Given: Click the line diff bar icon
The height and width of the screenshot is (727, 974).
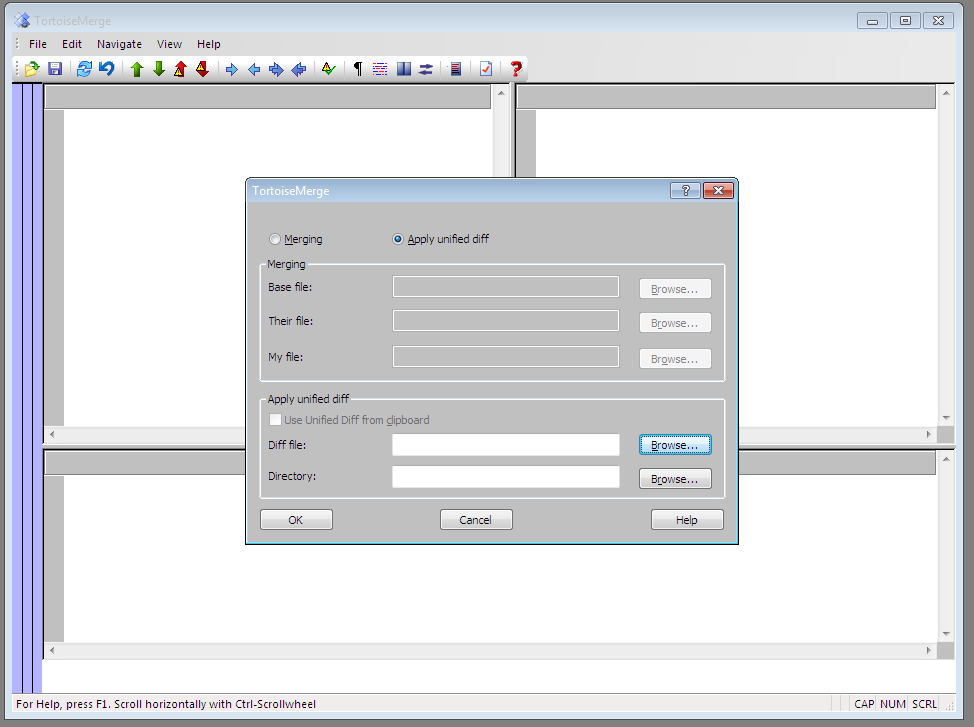Looking at the screenshot, I should (455, 69).
